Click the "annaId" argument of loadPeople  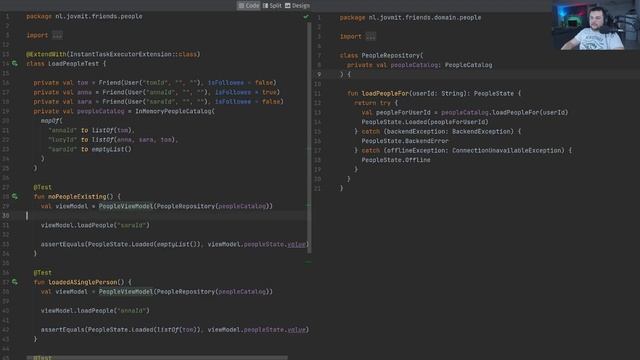pyautogui.click(x=131, y=311)
